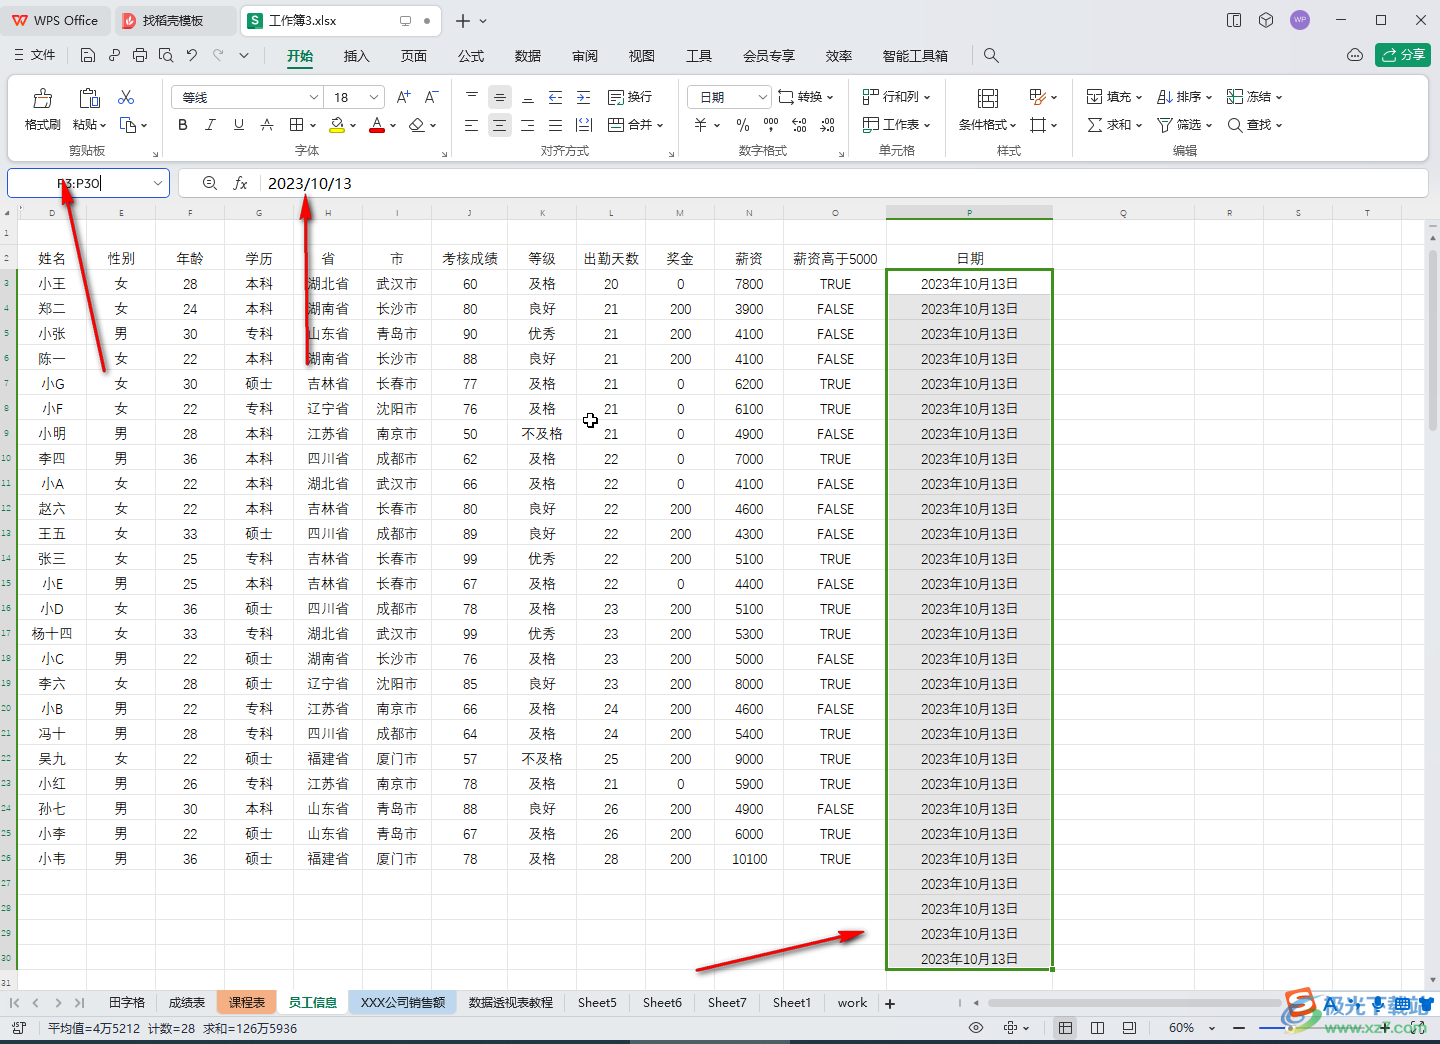1440x1044 pixels.
Task: Click the Paste (粘贴) clipboard icon
Action: [89, 98]
